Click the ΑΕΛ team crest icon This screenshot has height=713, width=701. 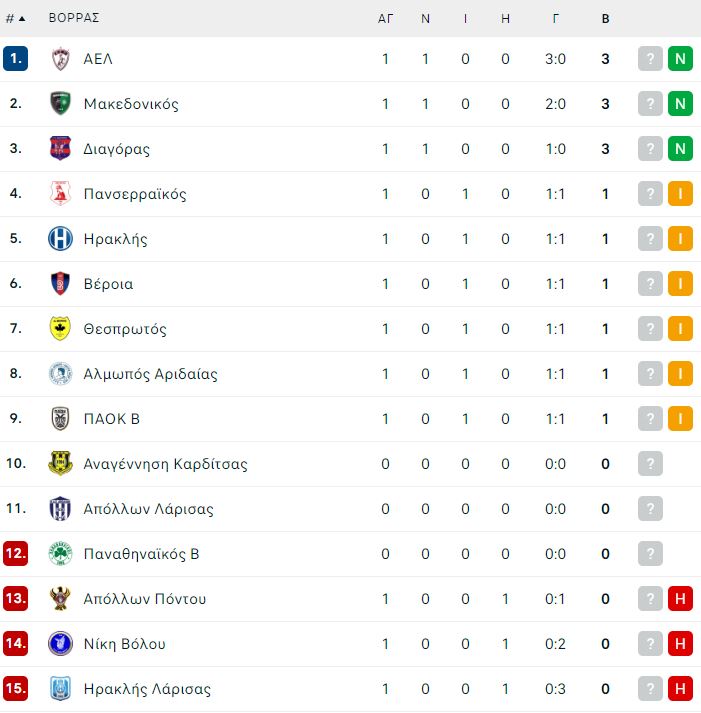click(60, 59)
